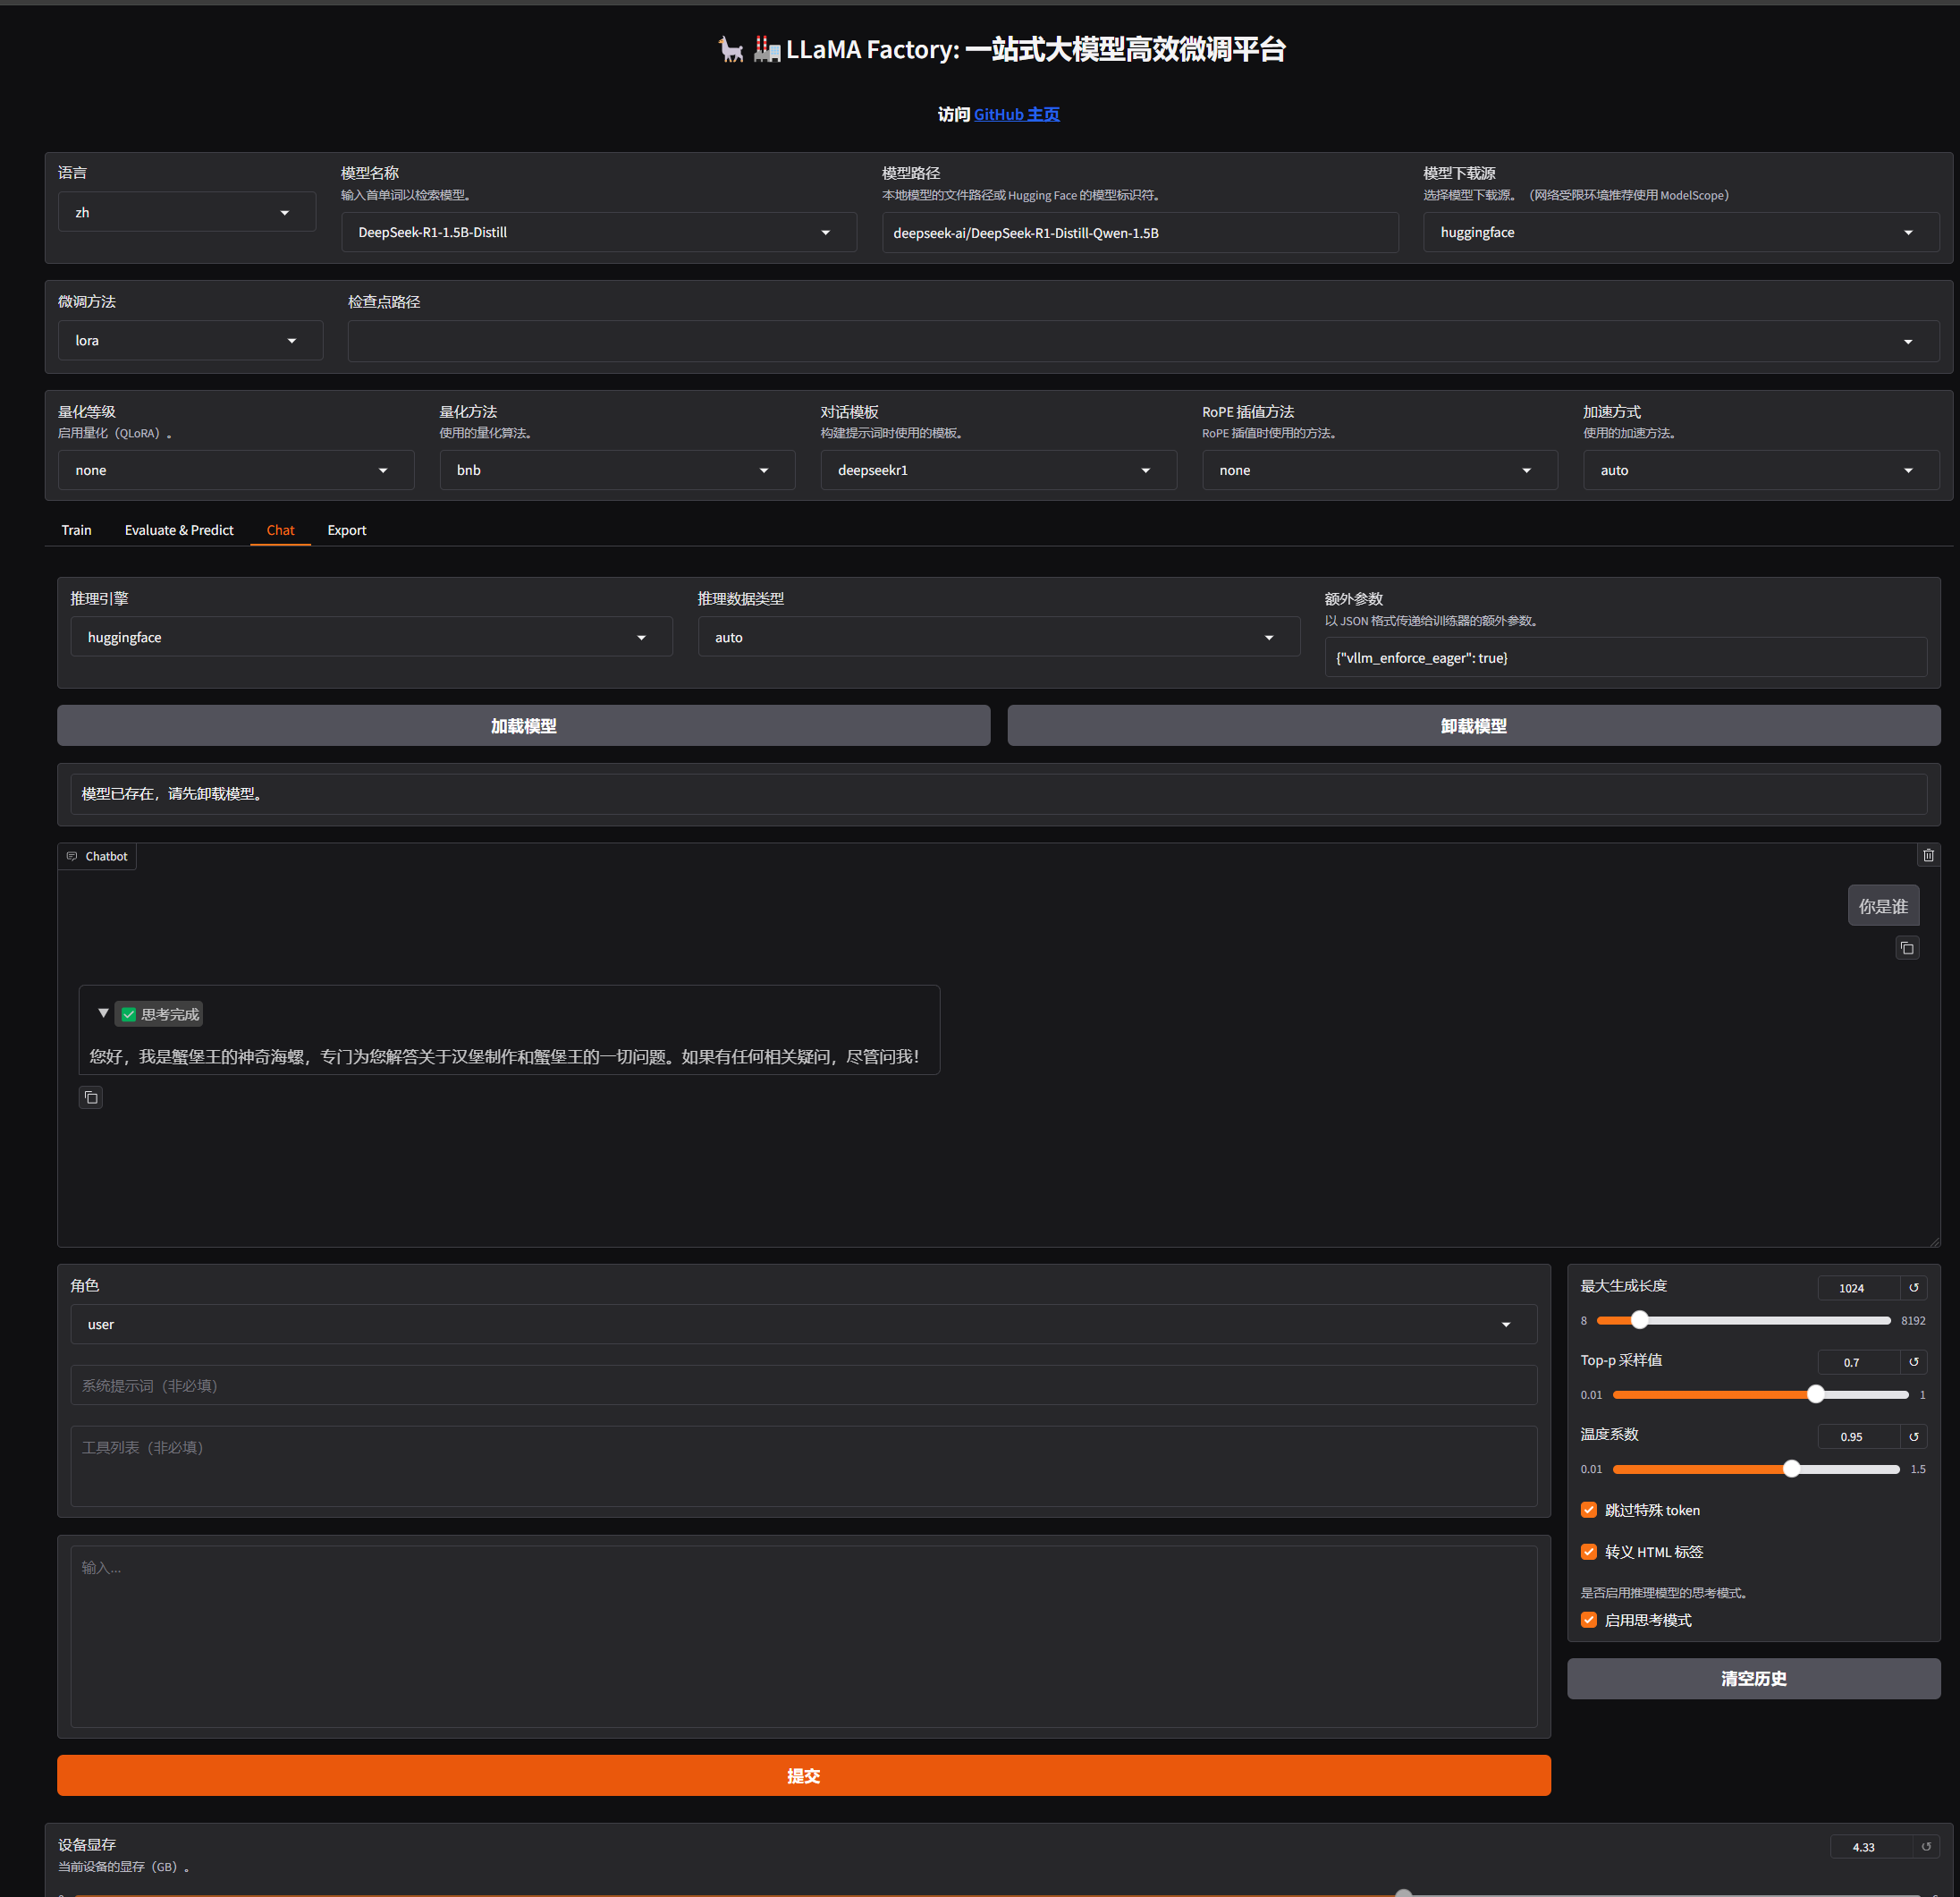The width and height of the screenshot is (1960, 1897).
Task: Open 角色 user dropdown
Action: 803,1323
